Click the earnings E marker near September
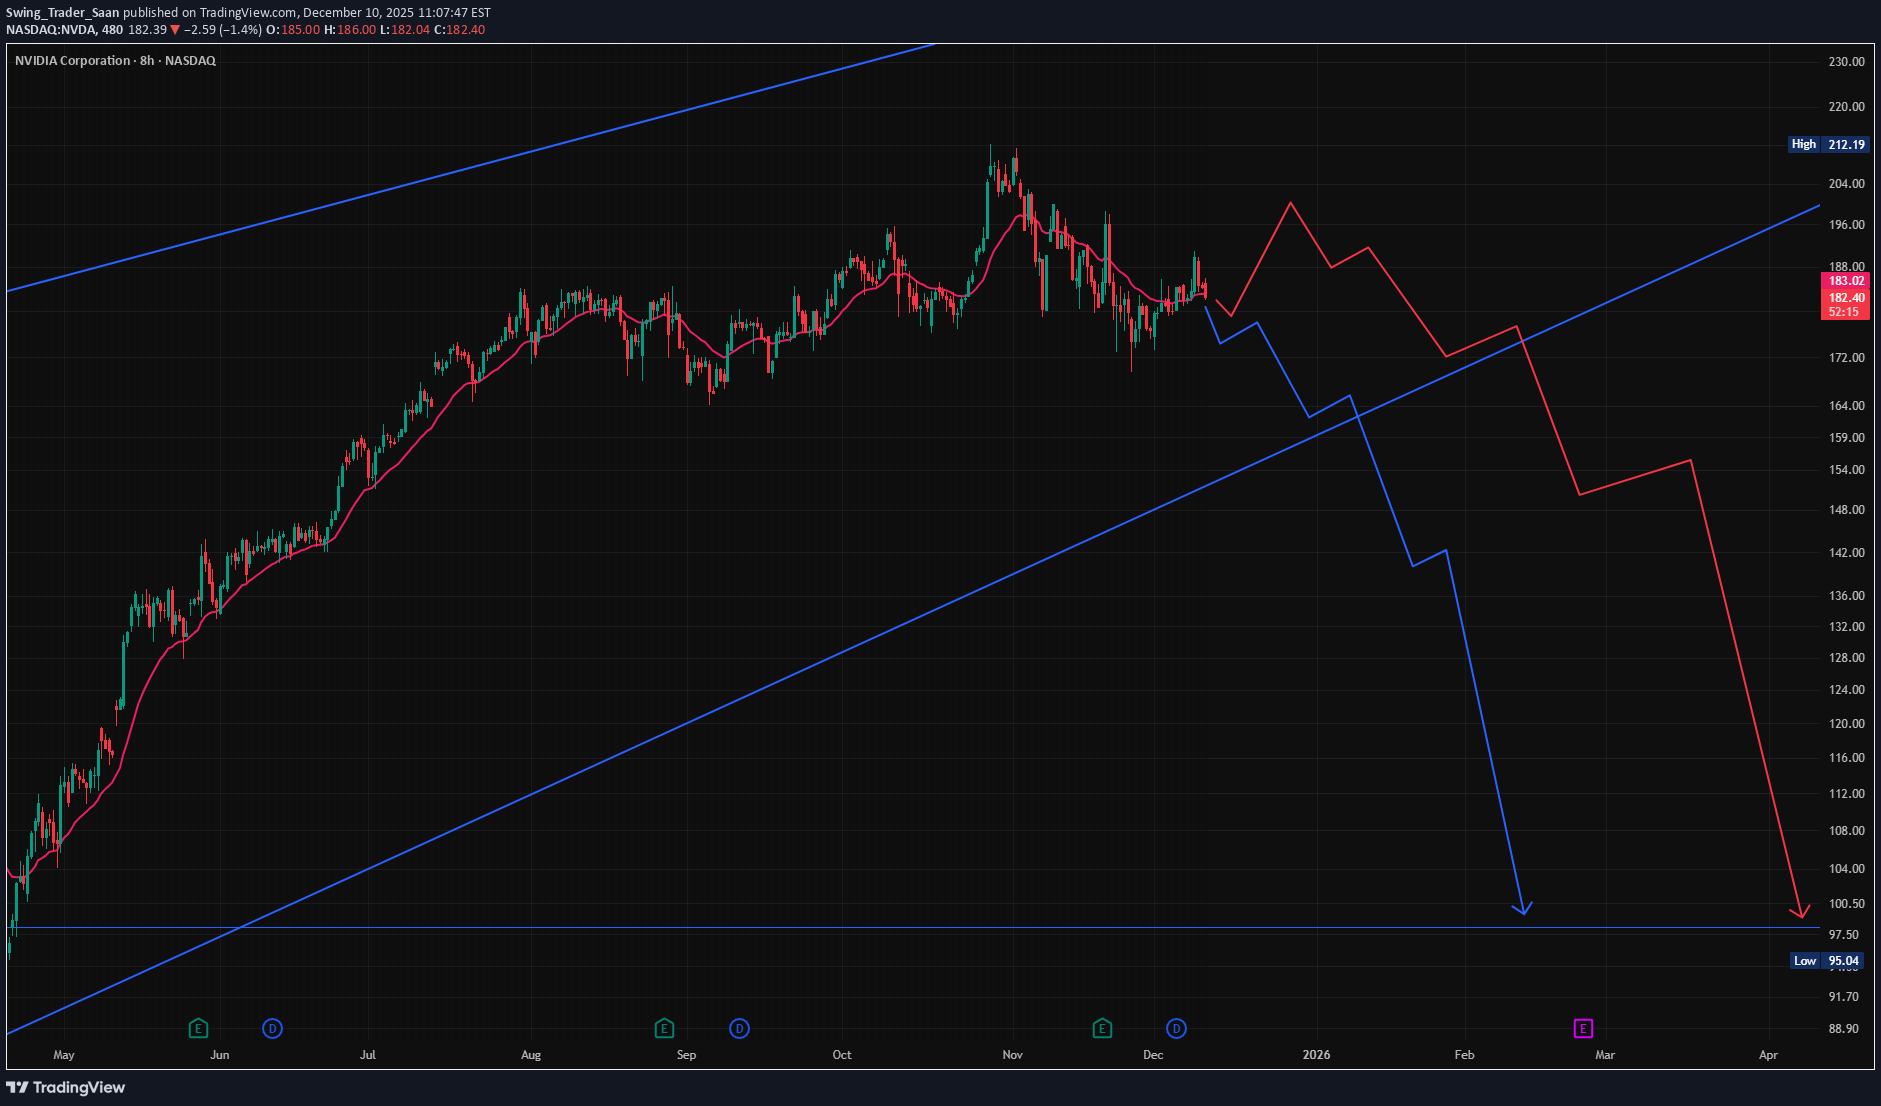Image resolution: width=1881 pixels, height=1106 pixels. coord(663,1028)
